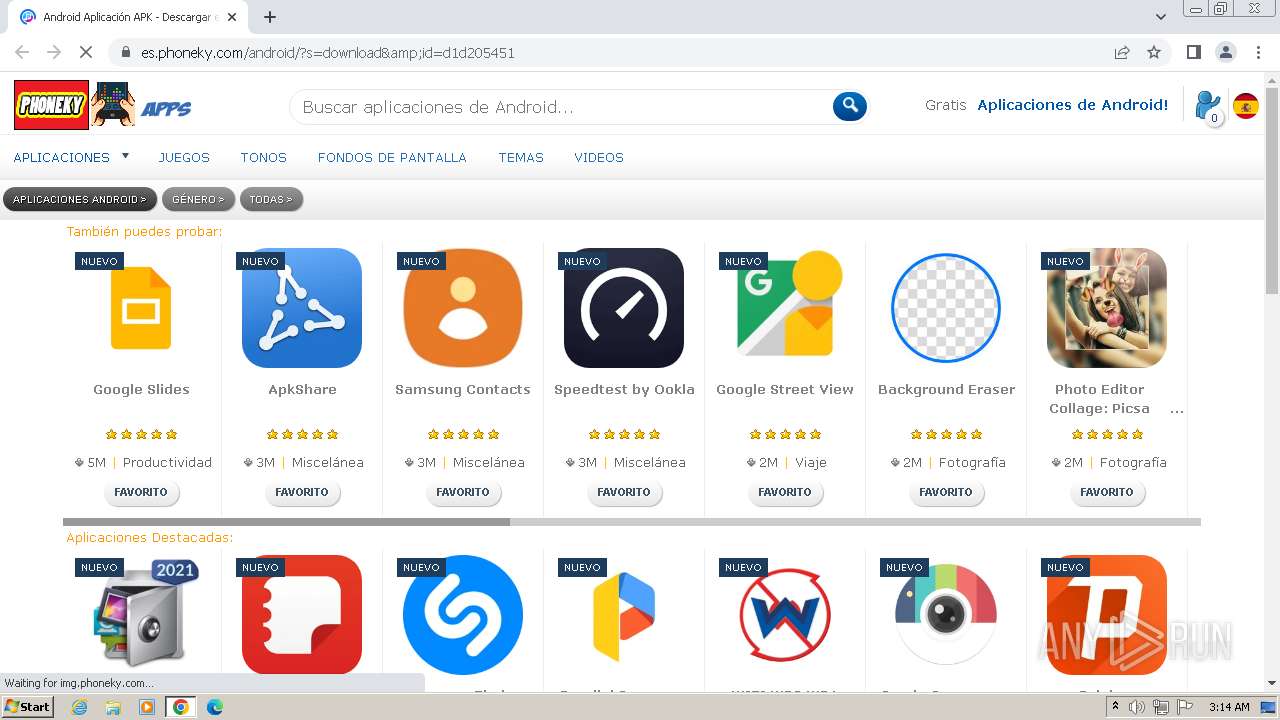Open the APLICACIONES menu item

point(62,157)
